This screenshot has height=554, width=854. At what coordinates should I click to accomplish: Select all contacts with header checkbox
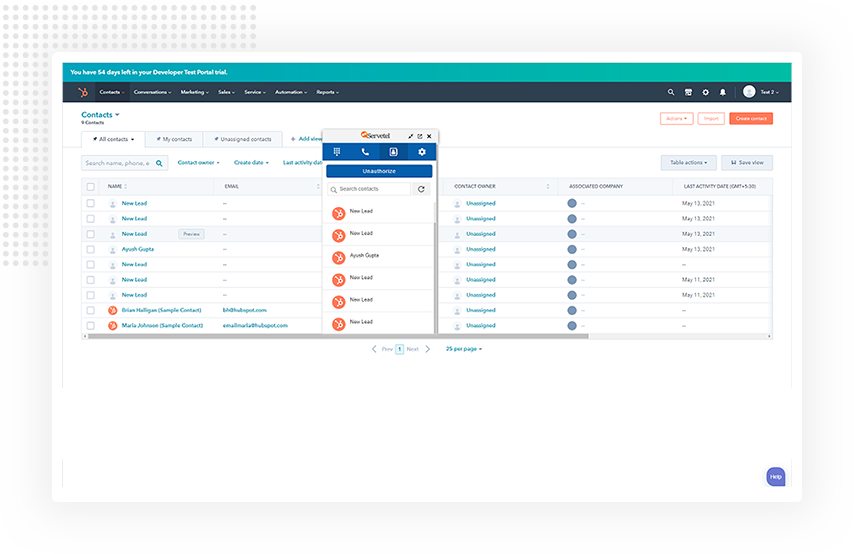click(90, 187)
